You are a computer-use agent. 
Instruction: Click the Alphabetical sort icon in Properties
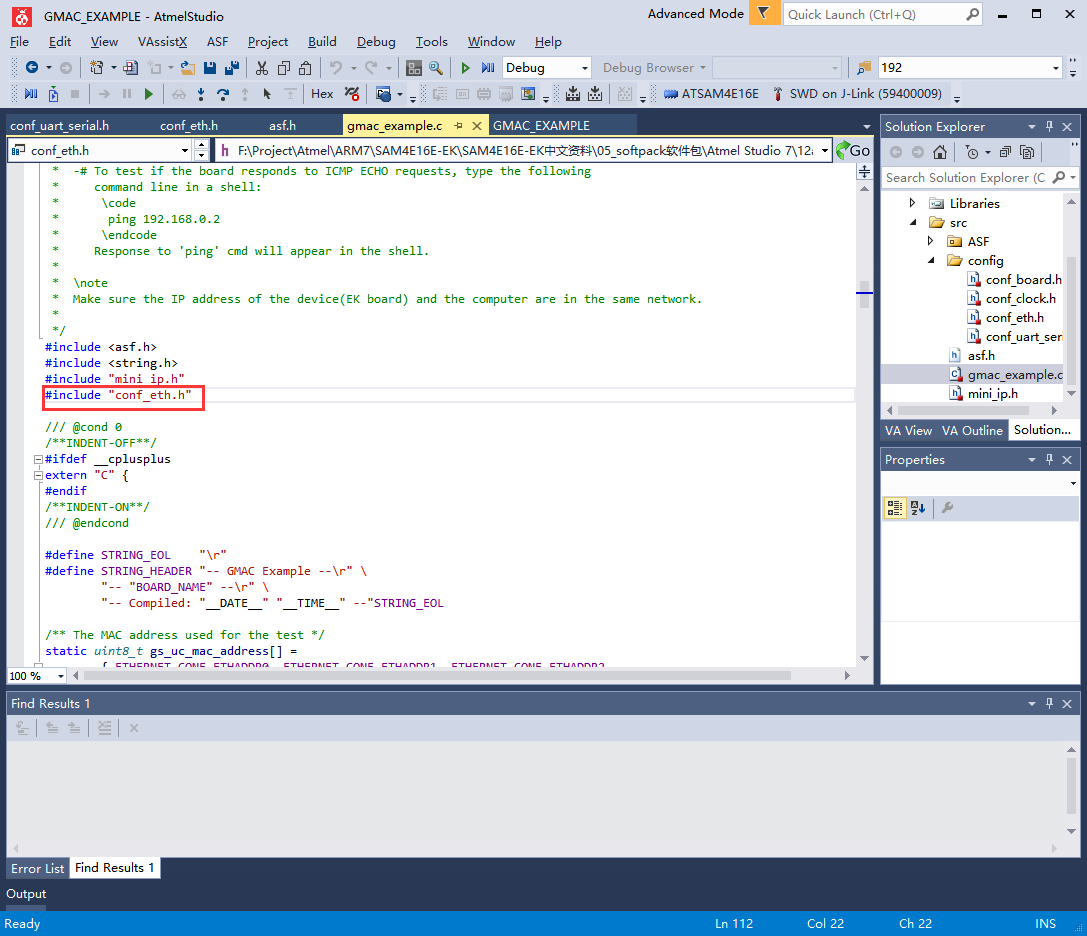pos(918,508)
